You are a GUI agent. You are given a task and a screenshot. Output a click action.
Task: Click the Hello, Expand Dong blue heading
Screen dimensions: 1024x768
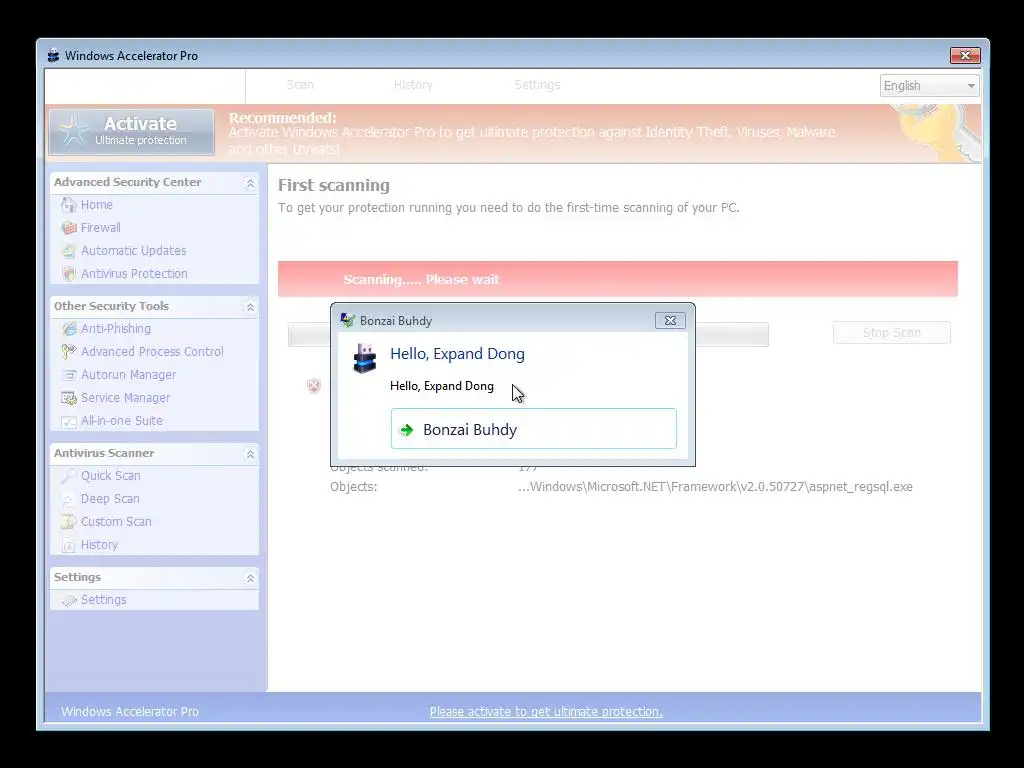tap(457, 354)
